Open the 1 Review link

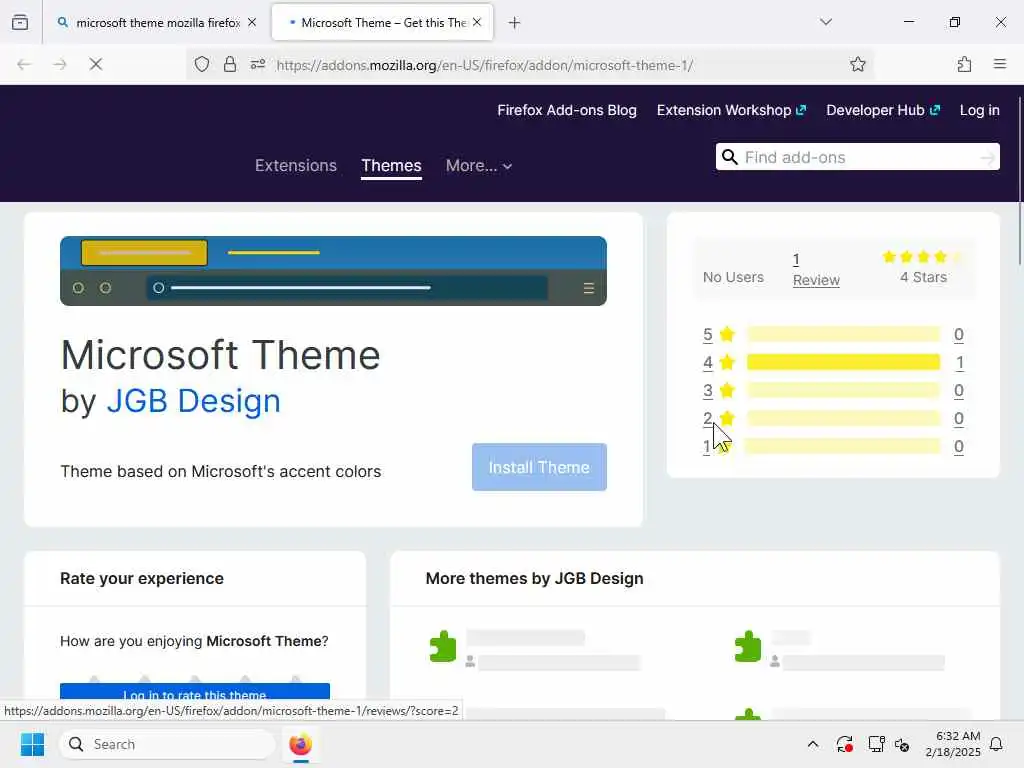(816, 270)
